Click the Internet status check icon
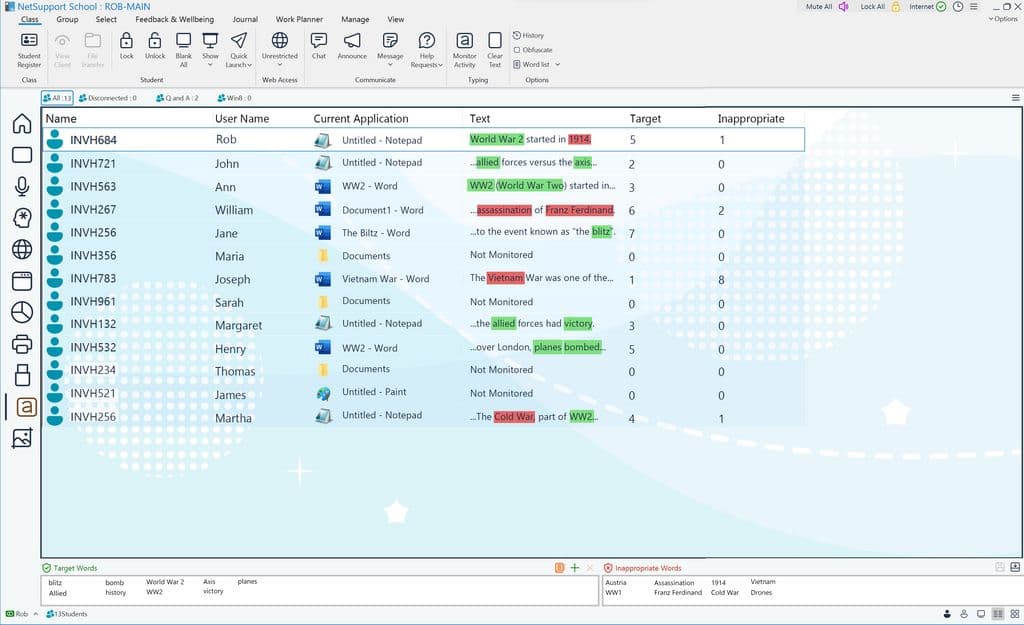 pos(941,7)
